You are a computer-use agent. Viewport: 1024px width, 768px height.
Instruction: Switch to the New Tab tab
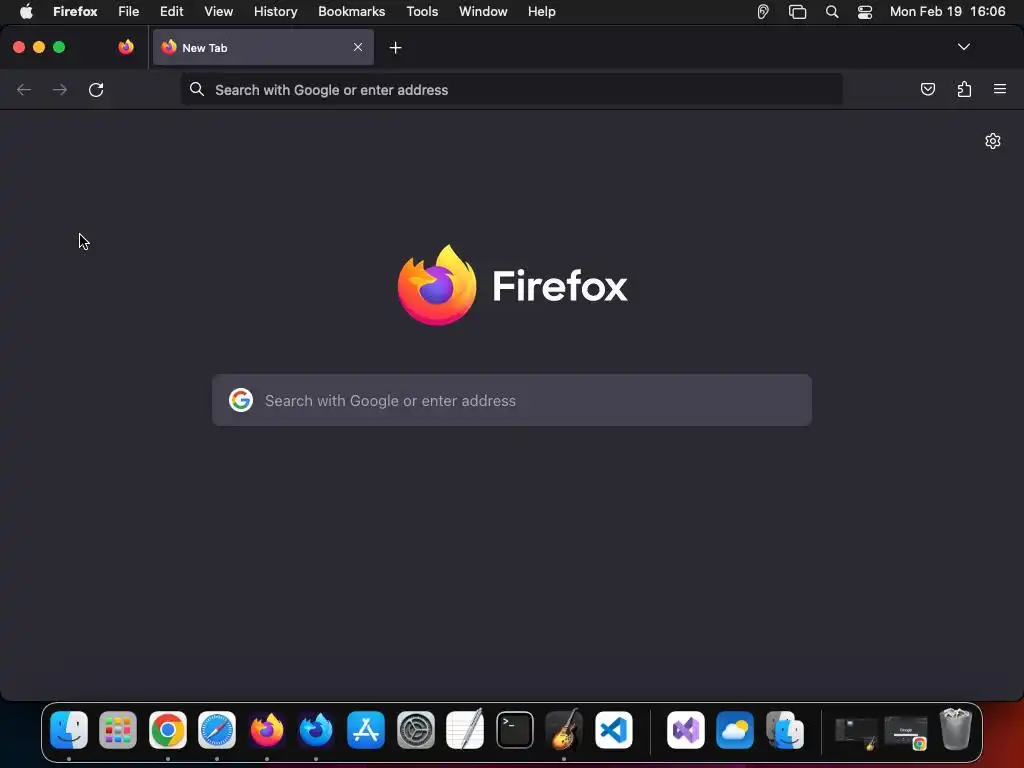click(x=263, y=47)
